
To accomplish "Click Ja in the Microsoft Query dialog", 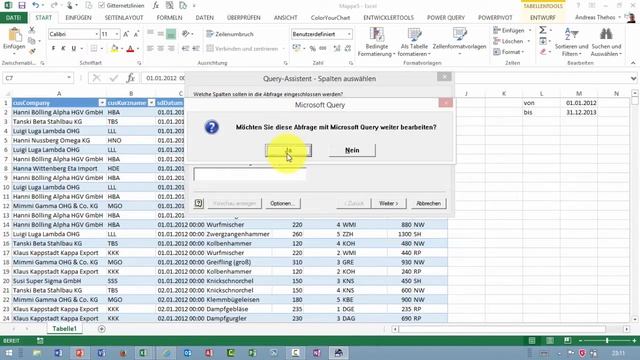I will 289,150.
